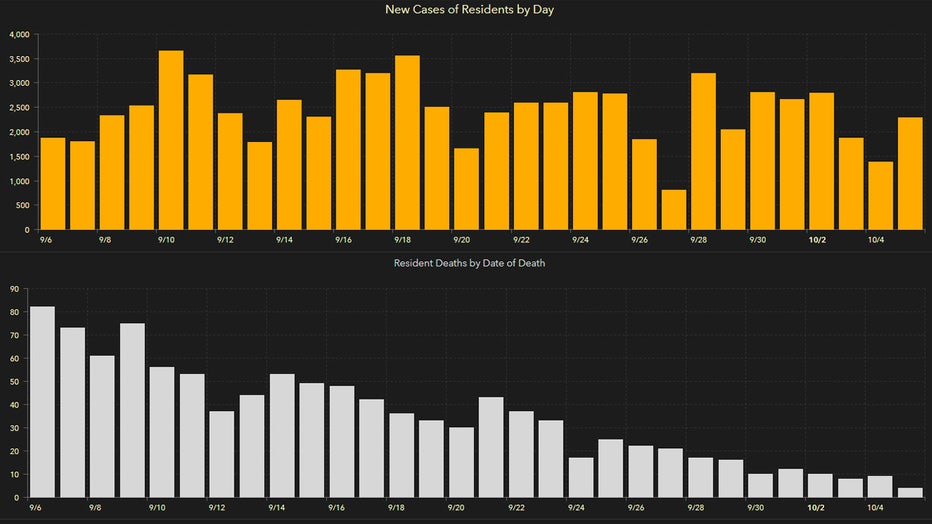Select the white deaths bar for 9/24

click(581, 477)
